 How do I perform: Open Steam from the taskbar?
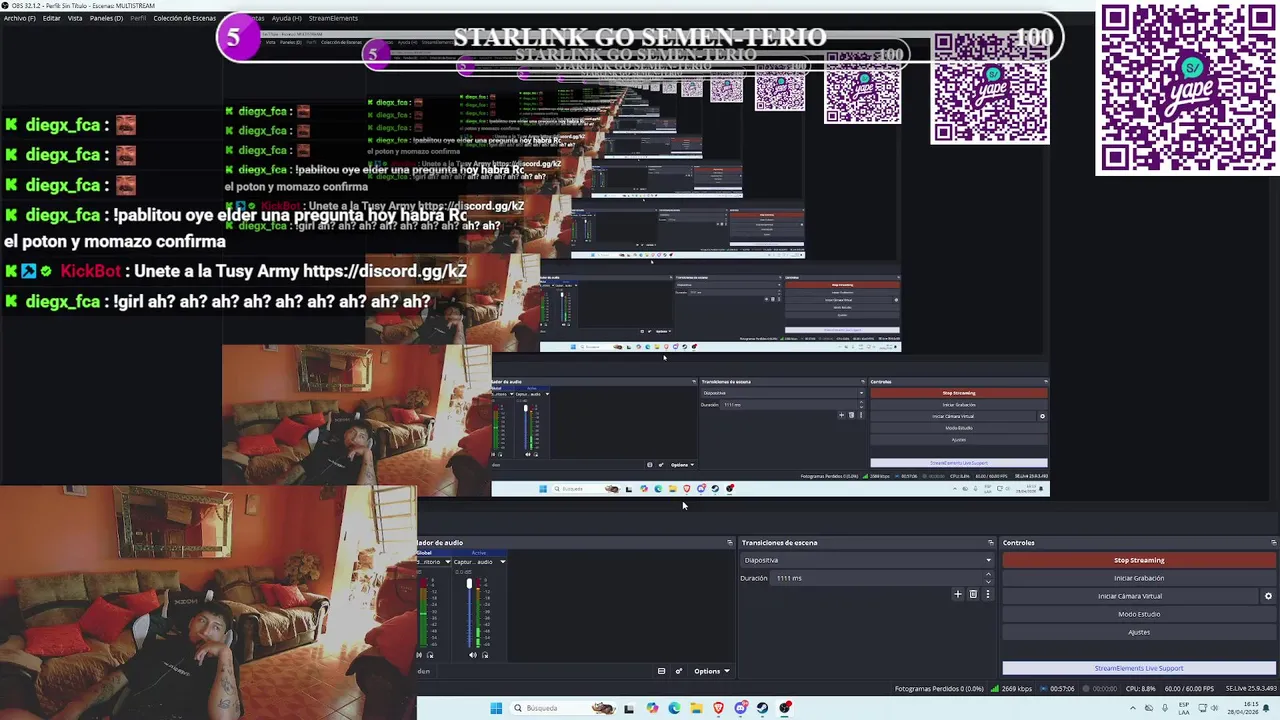click(x=763, y=708)
